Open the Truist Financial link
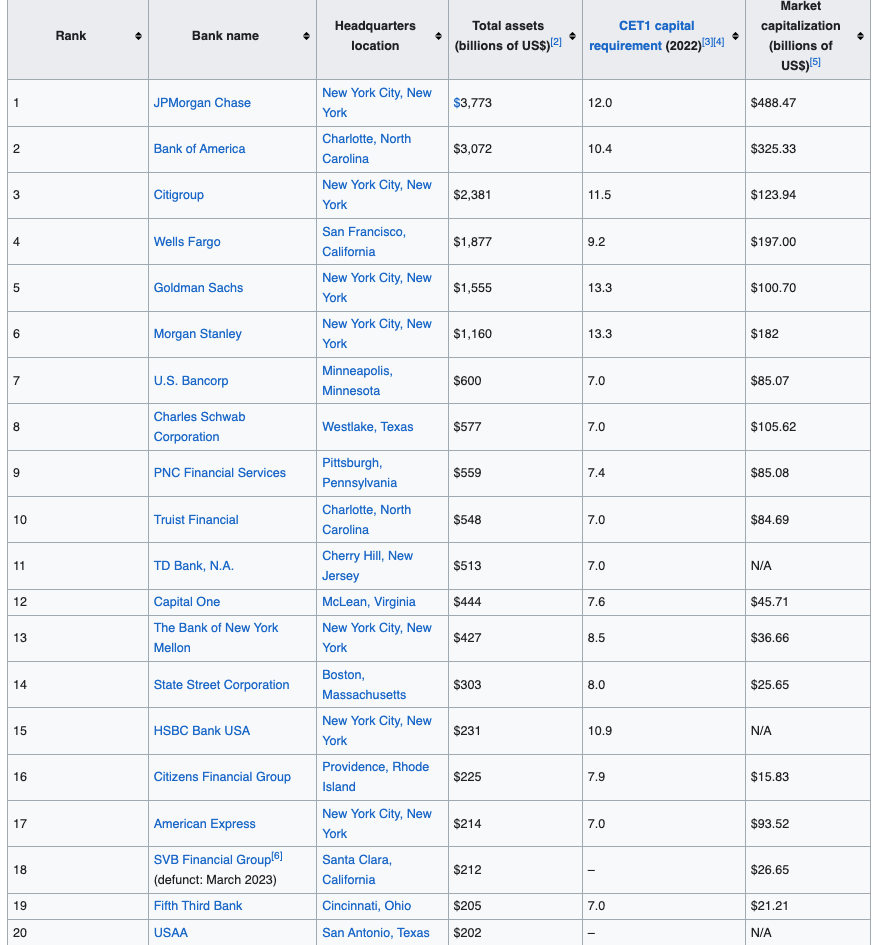Viewport: 879px width, 945px height. tap(196, 520)
